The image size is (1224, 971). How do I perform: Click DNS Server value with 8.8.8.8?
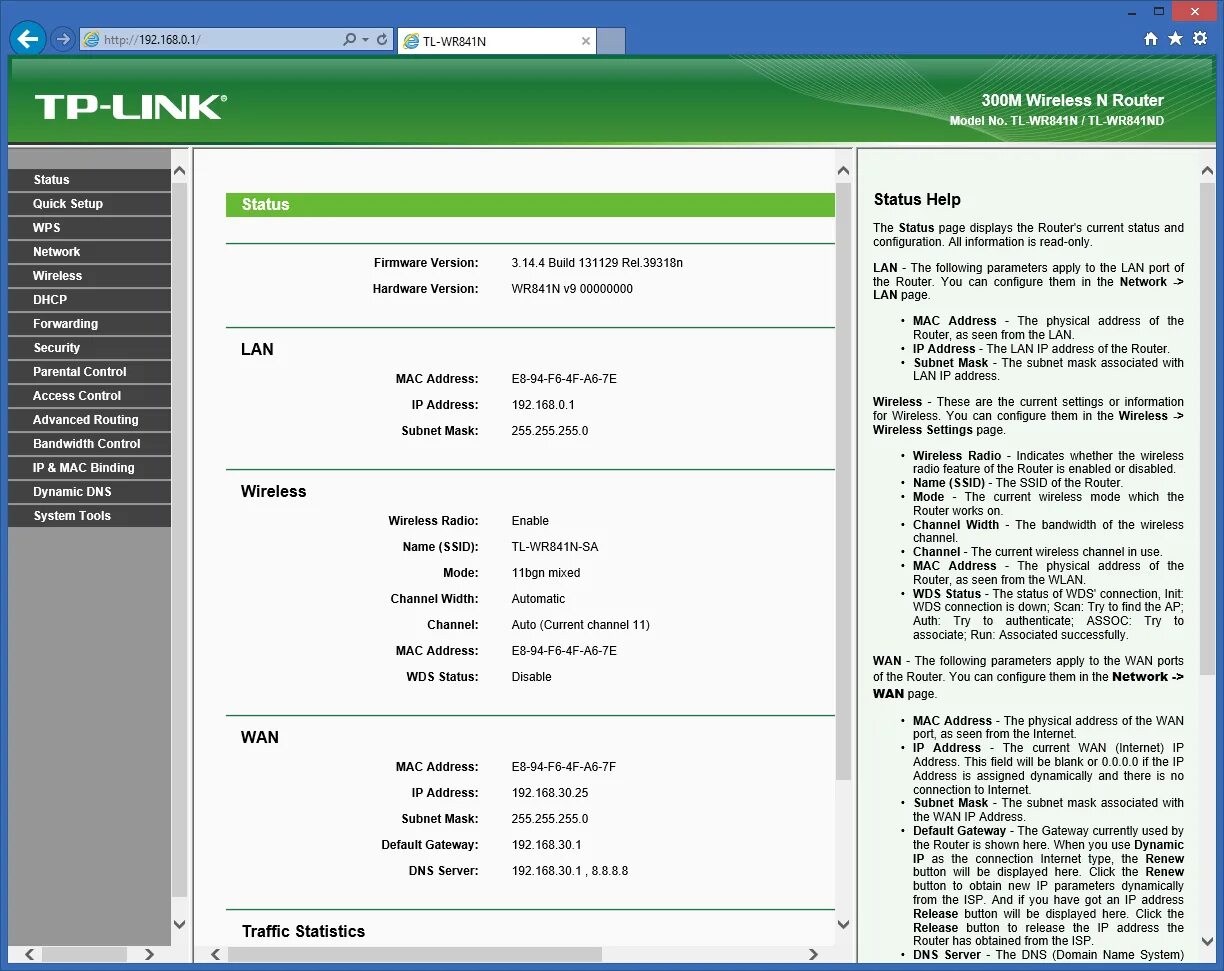(570, 871)
